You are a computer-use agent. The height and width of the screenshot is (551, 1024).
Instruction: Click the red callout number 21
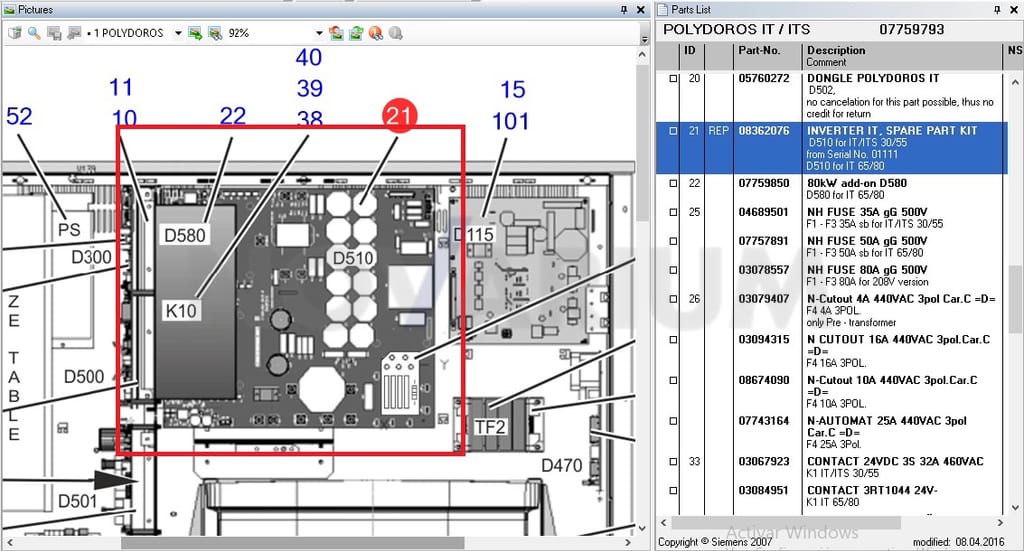click(x=399, y=116)
